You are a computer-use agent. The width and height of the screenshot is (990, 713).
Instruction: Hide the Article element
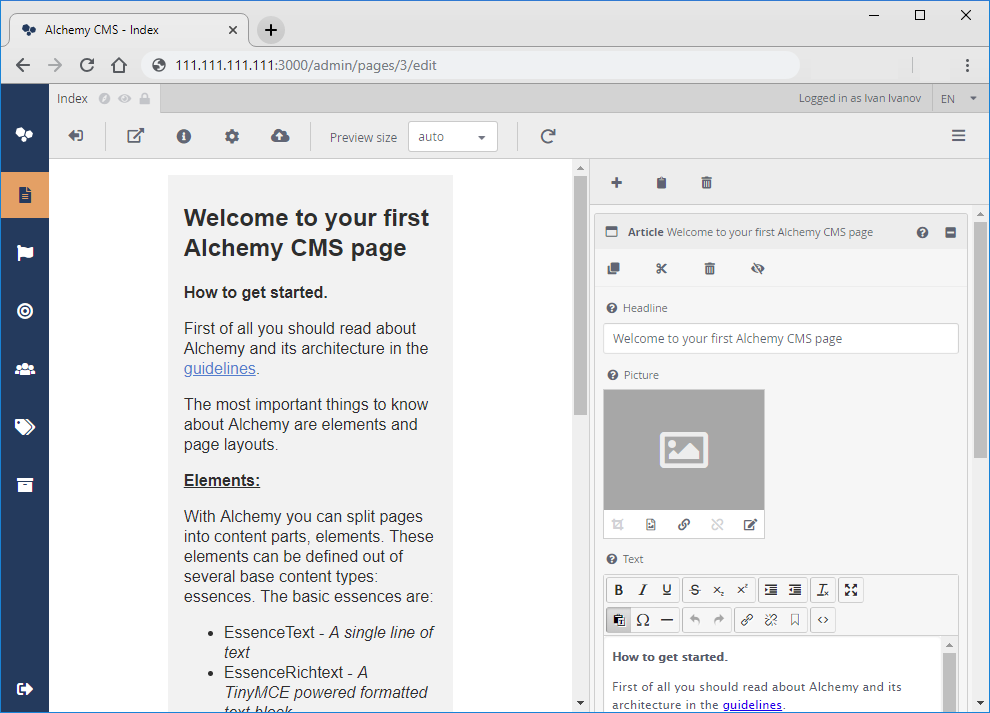pos(757,268)
